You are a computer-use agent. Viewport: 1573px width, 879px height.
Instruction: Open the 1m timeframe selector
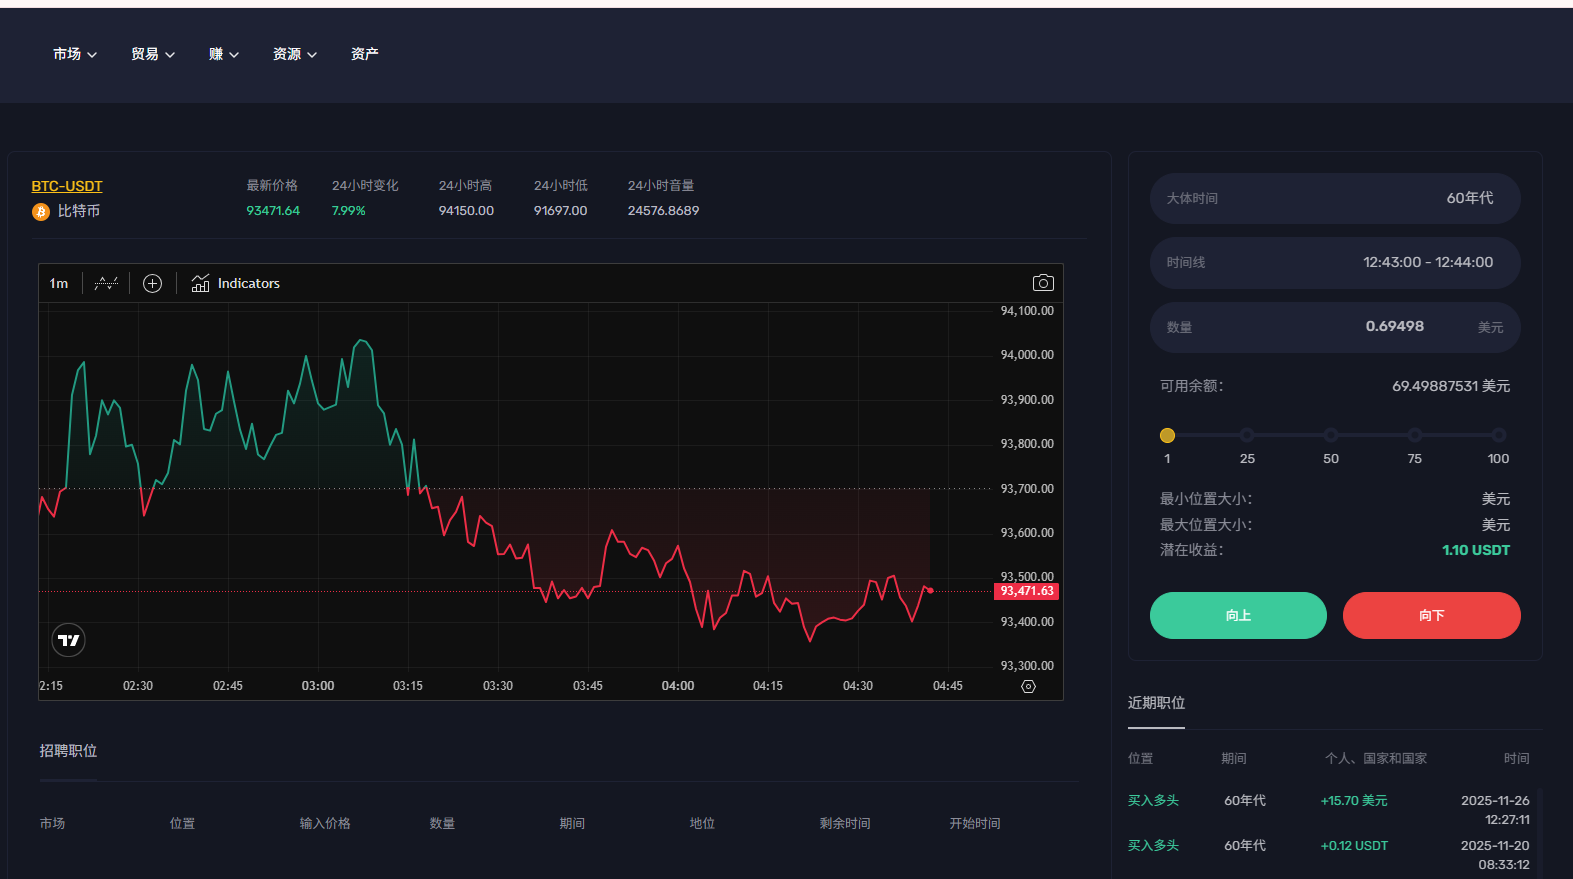(x=59, y=283)
